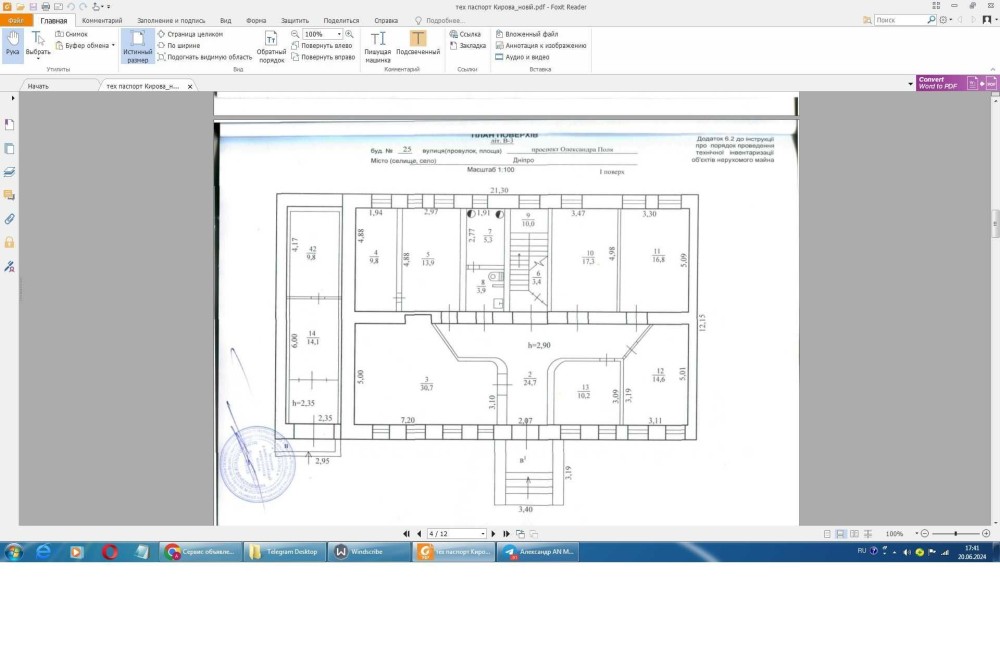Open the Security lock panel

[x=10, y=242]
